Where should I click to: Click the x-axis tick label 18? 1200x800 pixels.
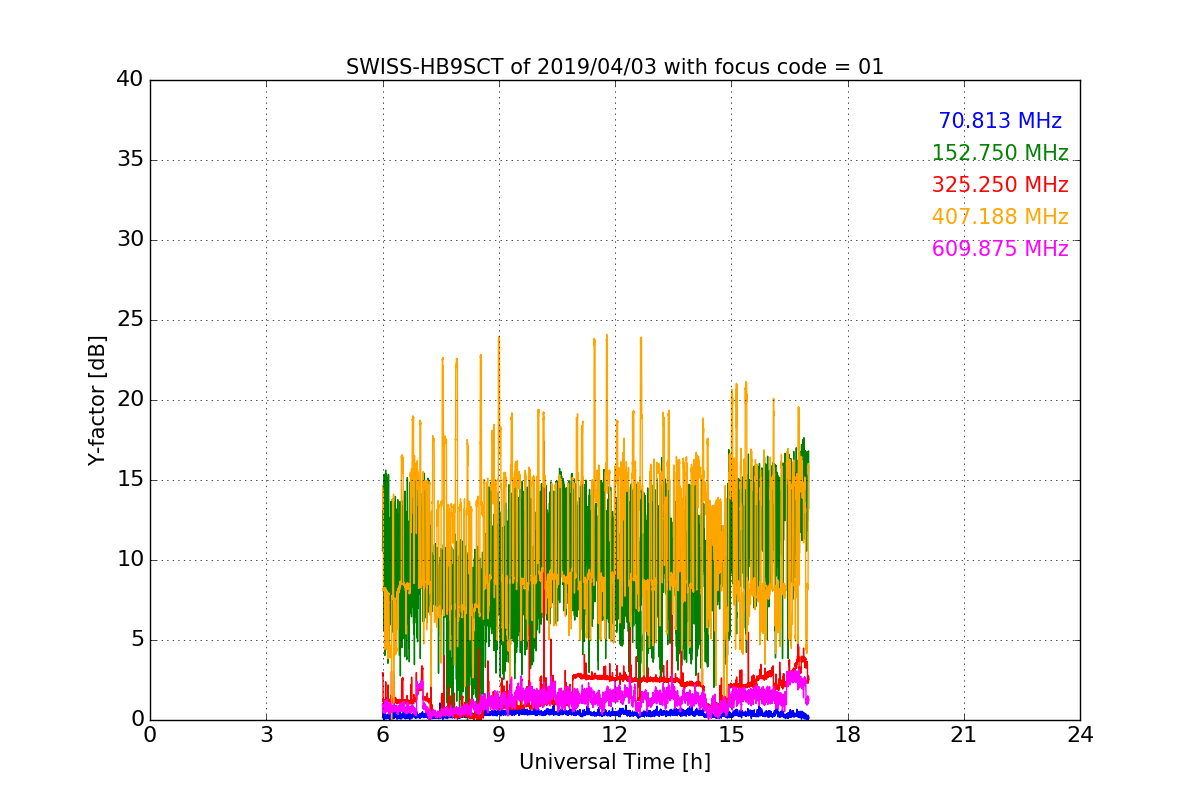pyautogui.click(x=848, y=735)
